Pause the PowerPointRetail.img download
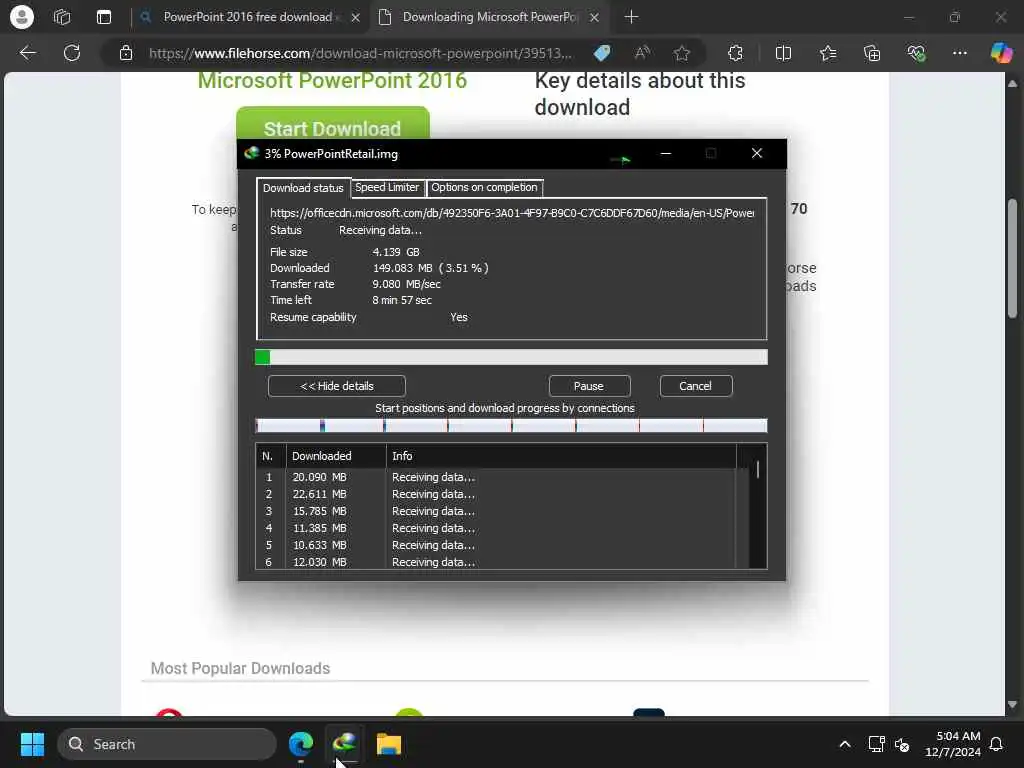Image resolution: width=1024 pixels, height=768 pixels. click(x=589, y=386)
